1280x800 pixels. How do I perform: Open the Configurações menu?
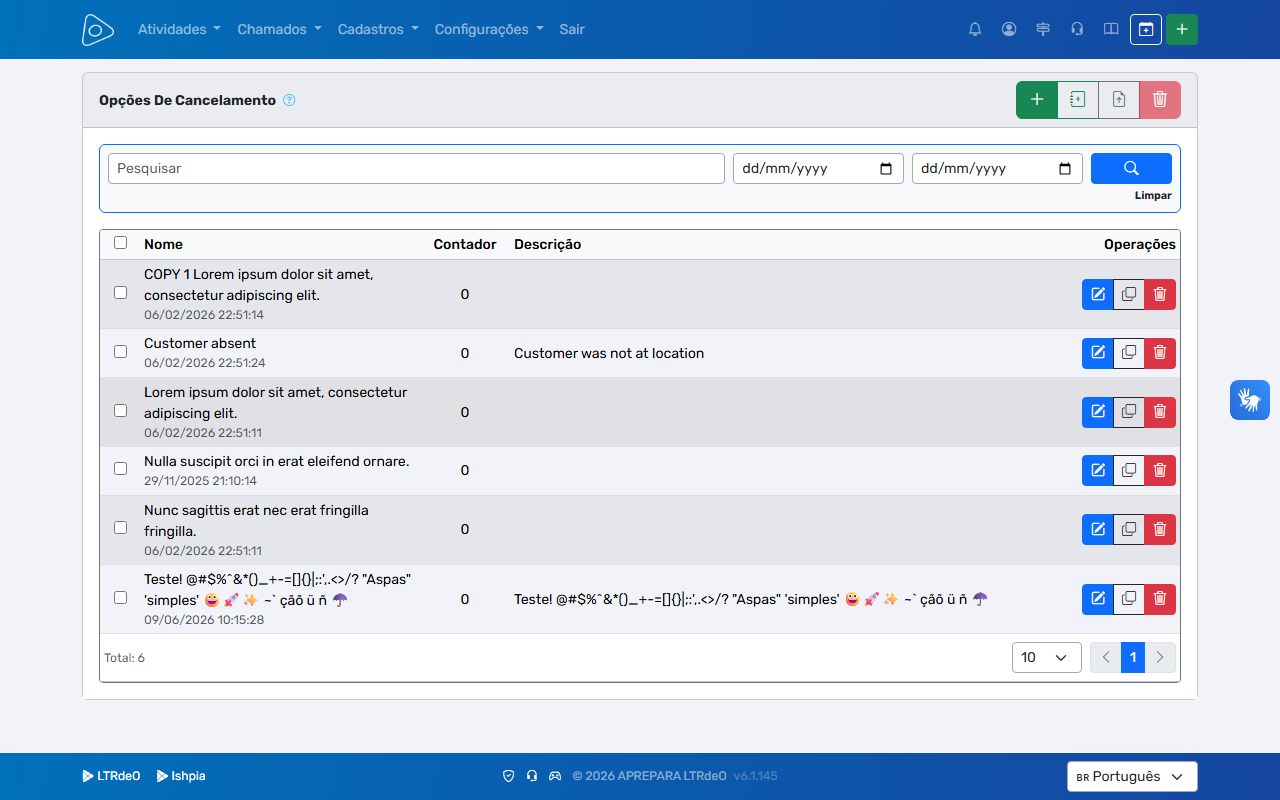(x=489, y=29)
